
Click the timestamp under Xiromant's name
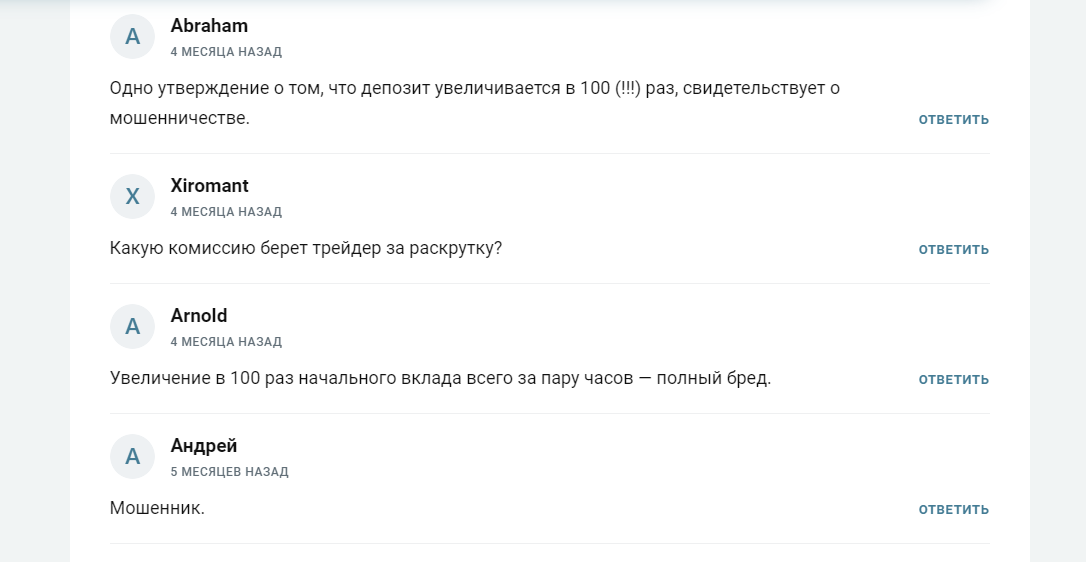tap(226, 212)
